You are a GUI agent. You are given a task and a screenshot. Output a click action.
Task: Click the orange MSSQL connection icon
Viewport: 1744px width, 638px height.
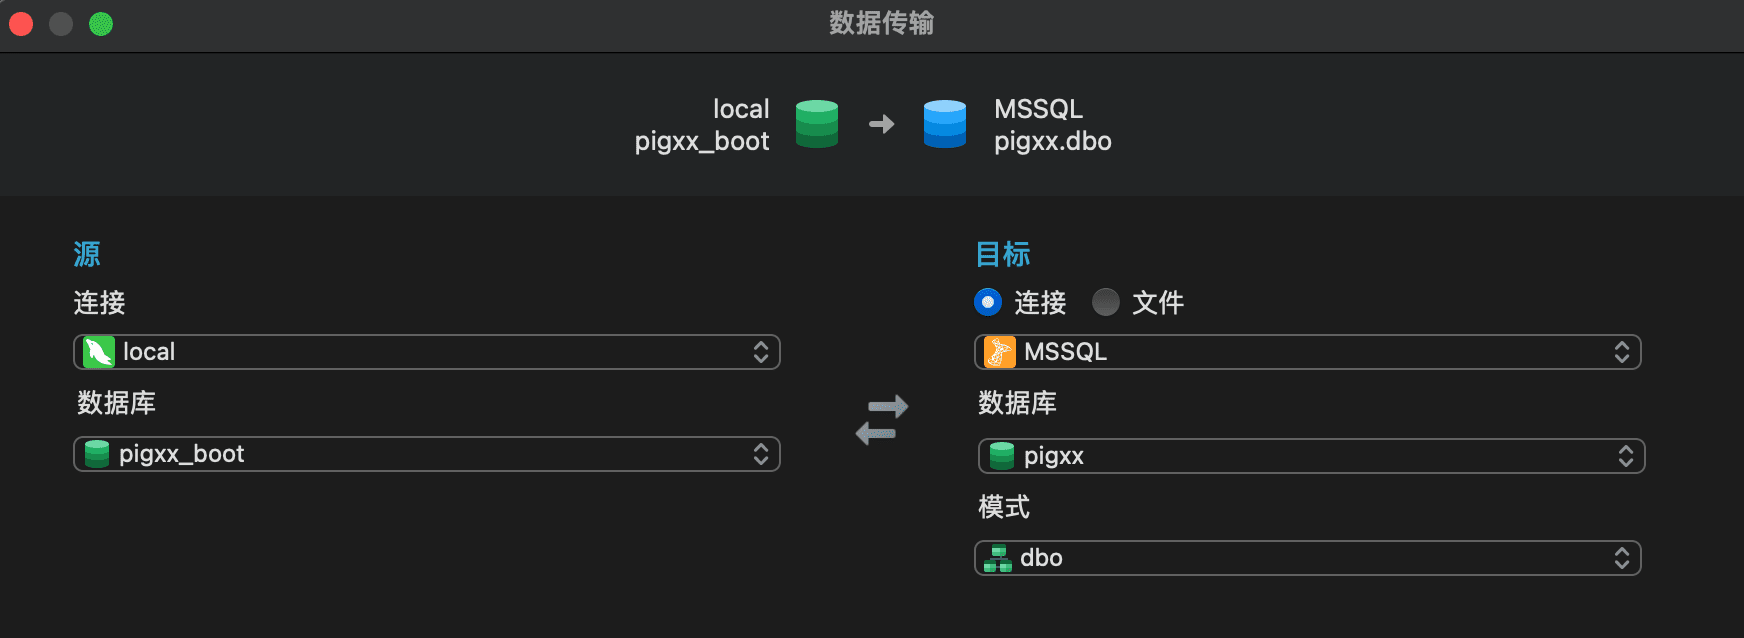1000,352
